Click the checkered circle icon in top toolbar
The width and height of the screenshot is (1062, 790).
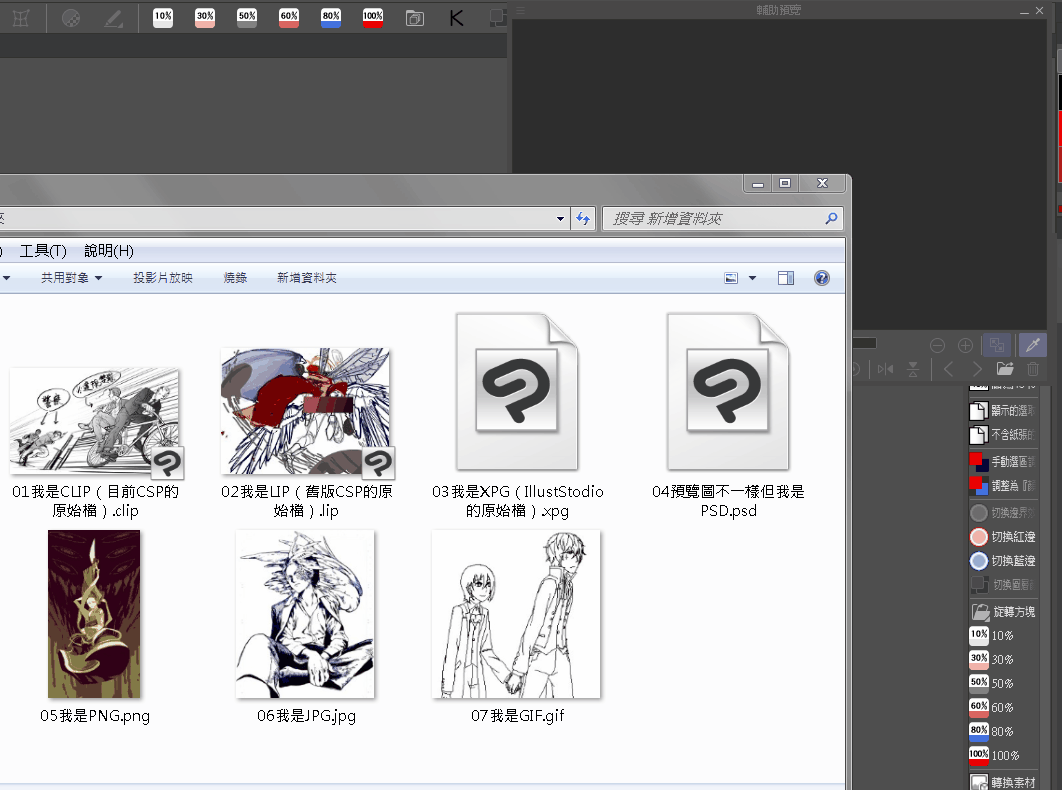[x=71, y=18]
